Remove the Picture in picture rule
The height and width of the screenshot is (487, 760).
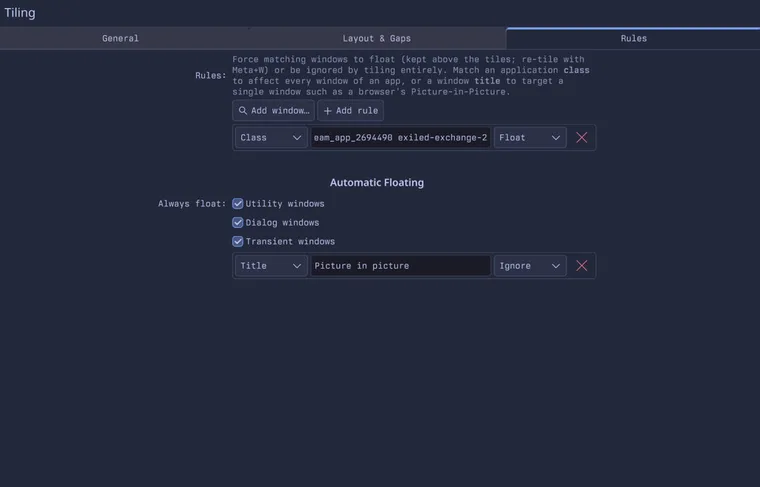pyautogui.click(x=582, y=266)
